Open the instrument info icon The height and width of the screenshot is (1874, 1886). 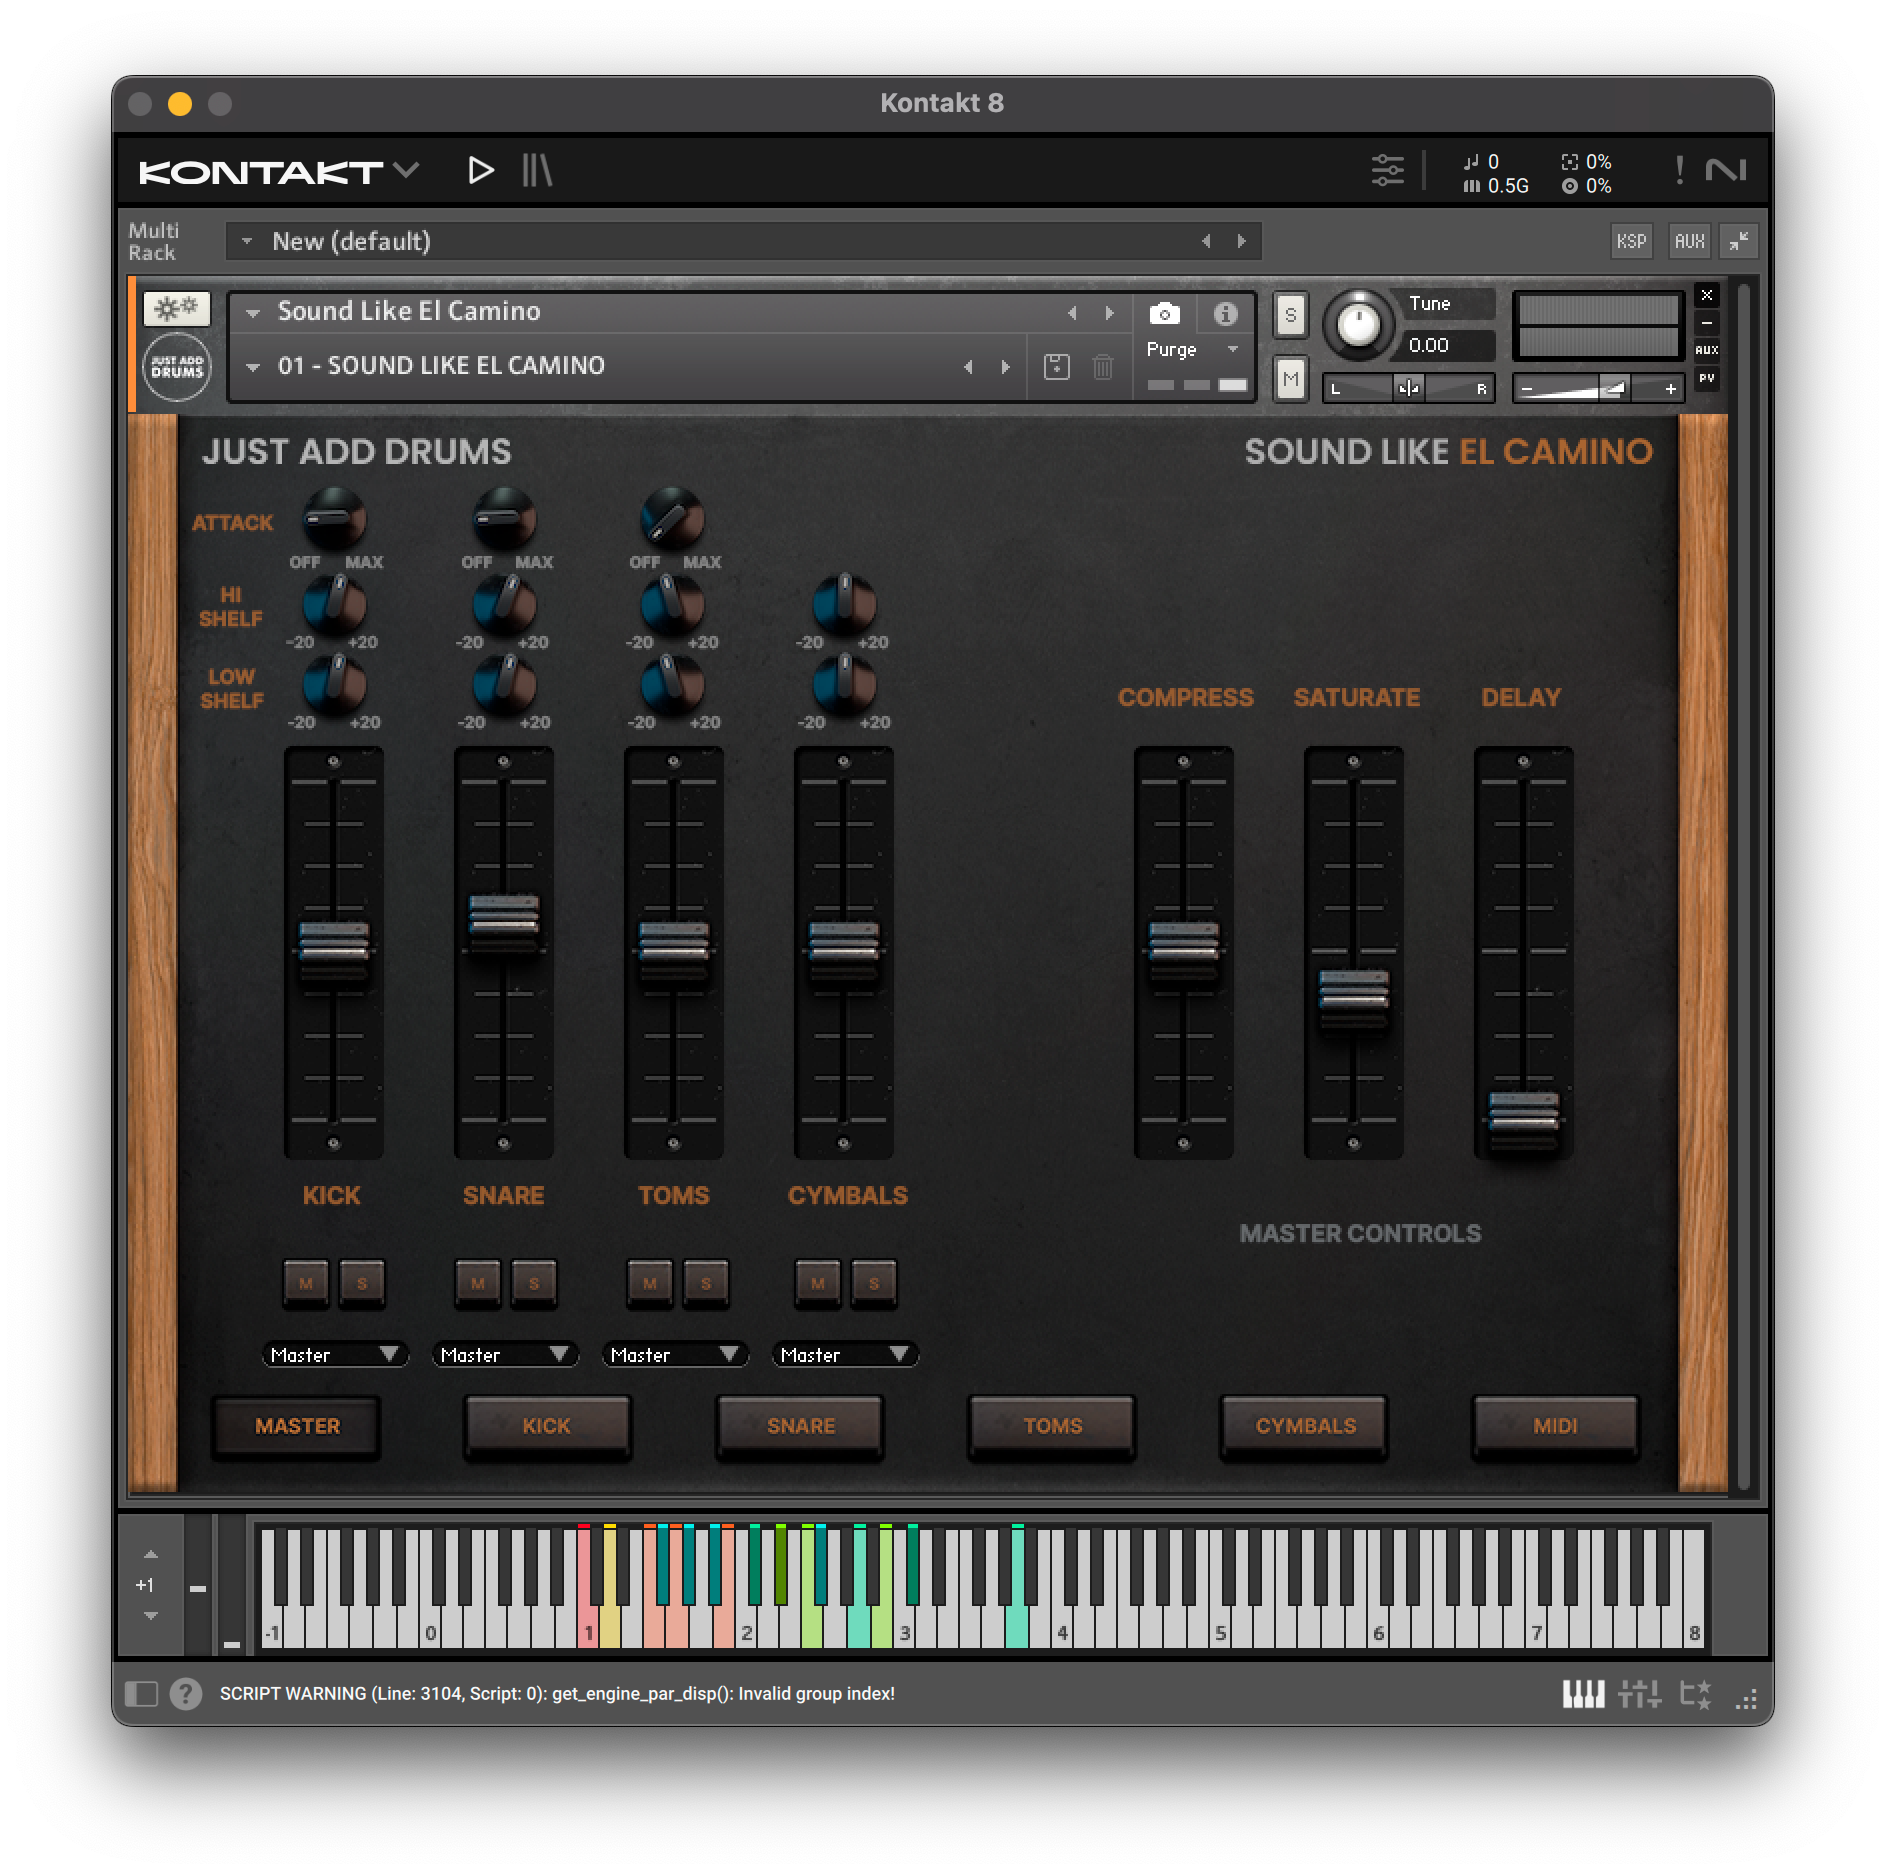(x=1225, y=314)
